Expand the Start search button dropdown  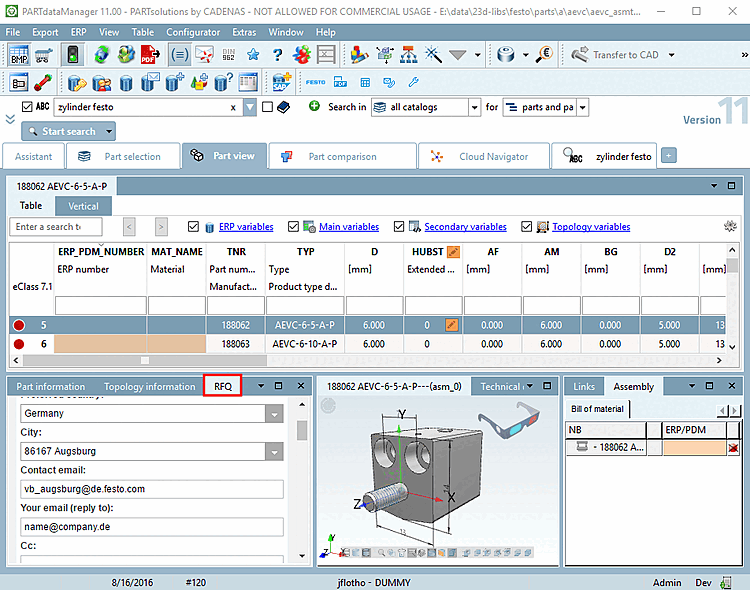coord(109,131)
